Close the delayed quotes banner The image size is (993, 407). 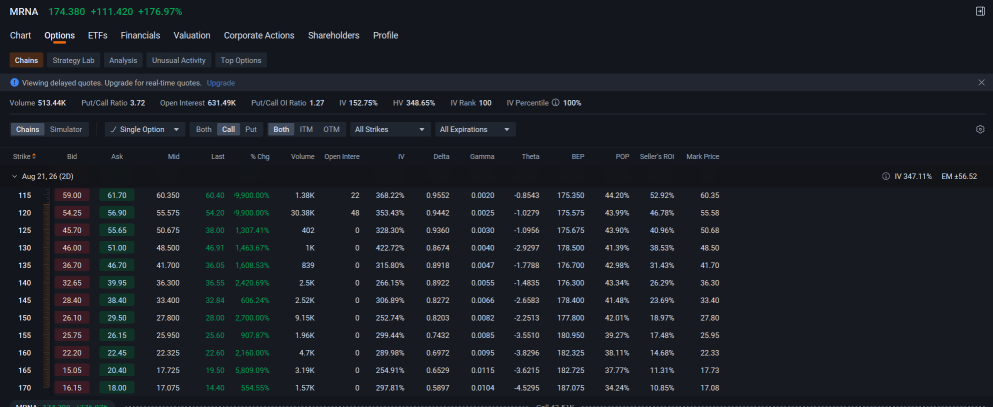click(x=982, y=82)
